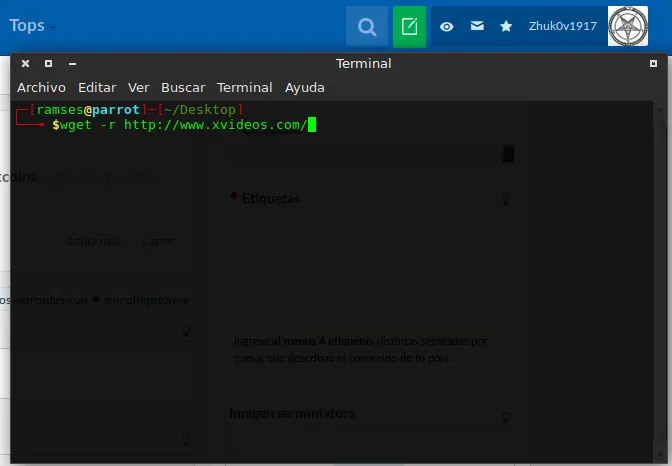Open the eye notifications icon
Screen dimensions: 672x466
(x=447, y=27)
